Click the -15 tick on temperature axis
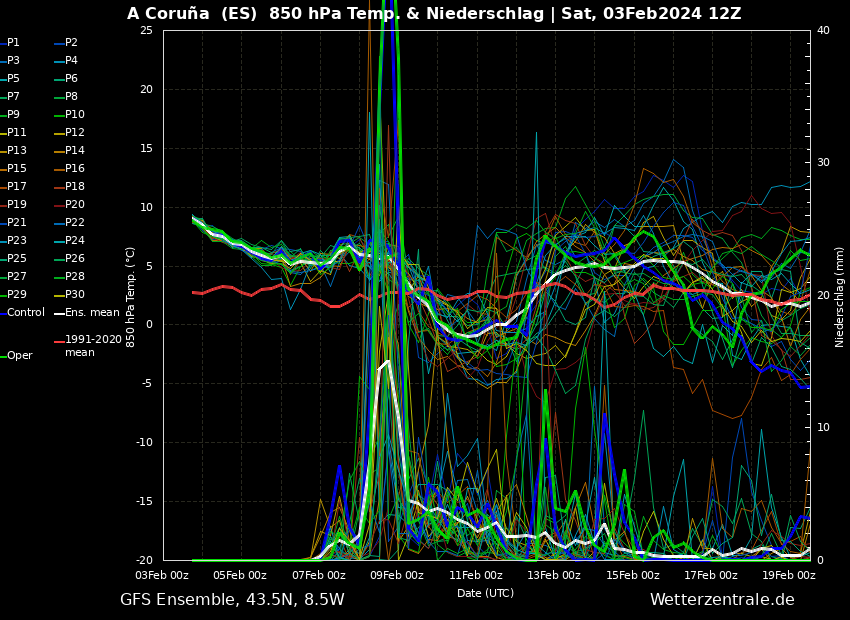 [145, 501]
